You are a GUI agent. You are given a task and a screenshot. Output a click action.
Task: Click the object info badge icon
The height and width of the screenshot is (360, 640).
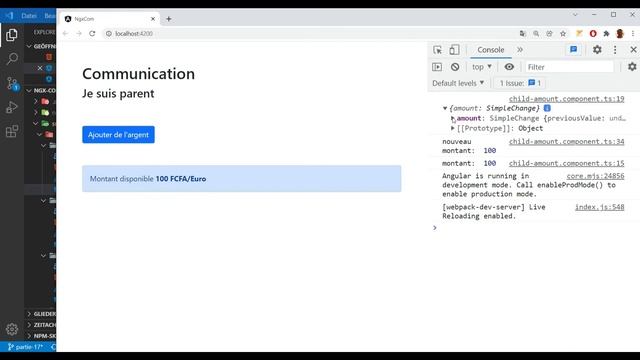[x=547, y=108]
